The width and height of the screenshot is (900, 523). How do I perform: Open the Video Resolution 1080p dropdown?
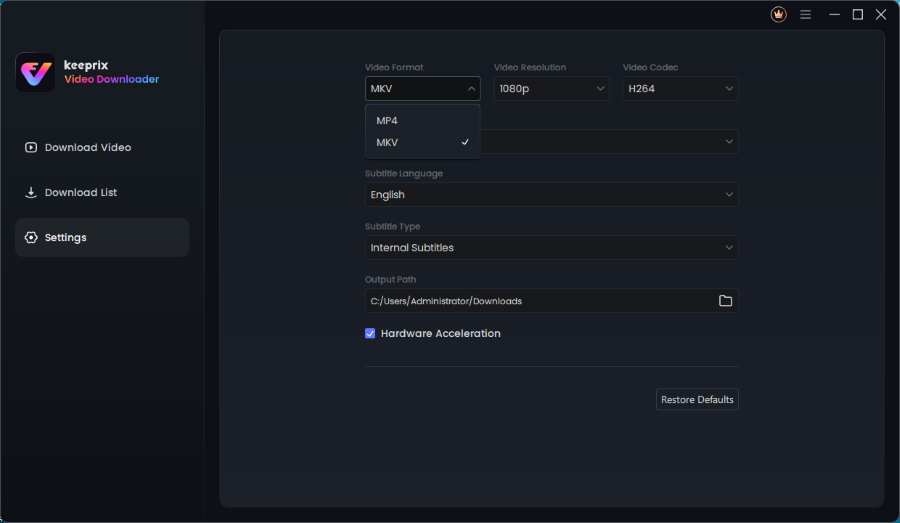551,89
